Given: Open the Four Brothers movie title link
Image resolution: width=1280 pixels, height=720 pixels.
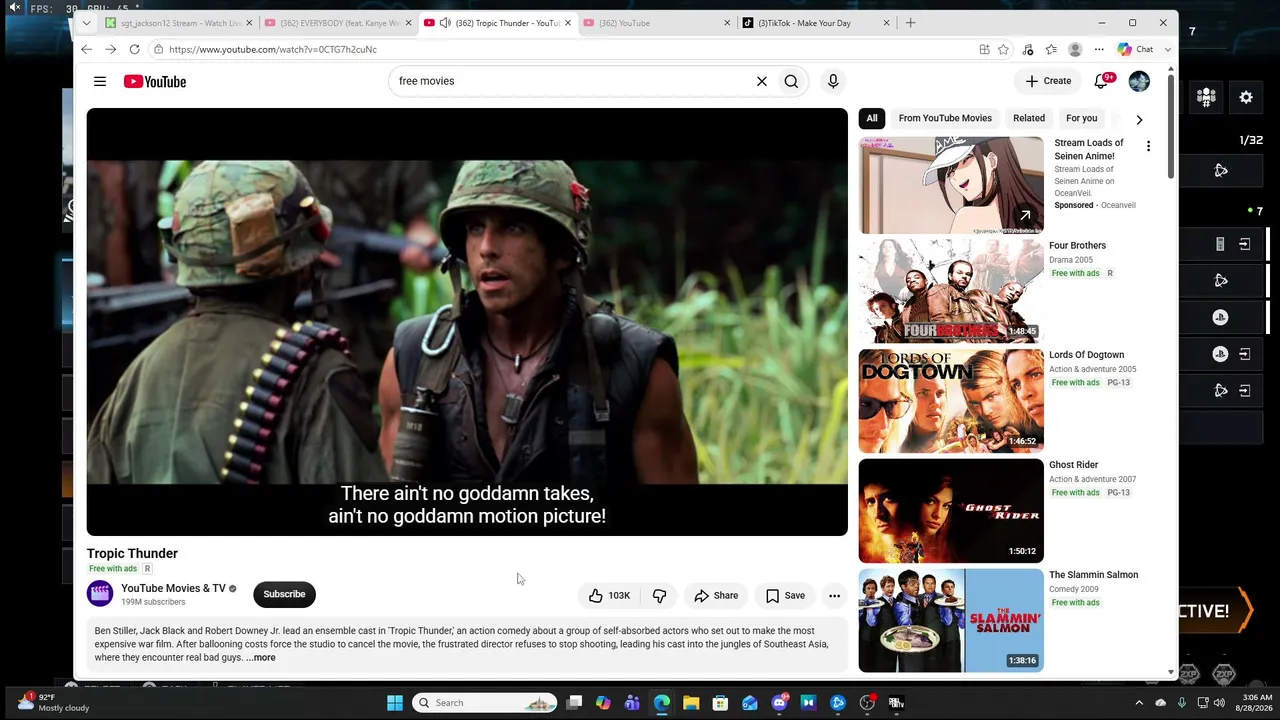Looking at the screenshot, I should tap(1077, 246).
